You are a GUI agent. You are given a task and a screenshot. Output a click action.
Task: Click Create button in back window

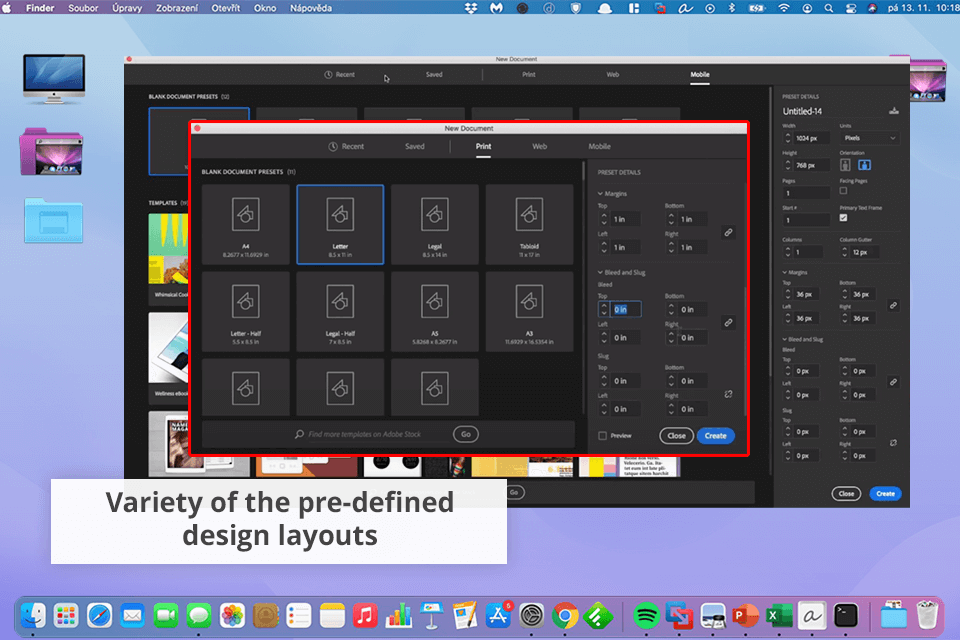885,494
